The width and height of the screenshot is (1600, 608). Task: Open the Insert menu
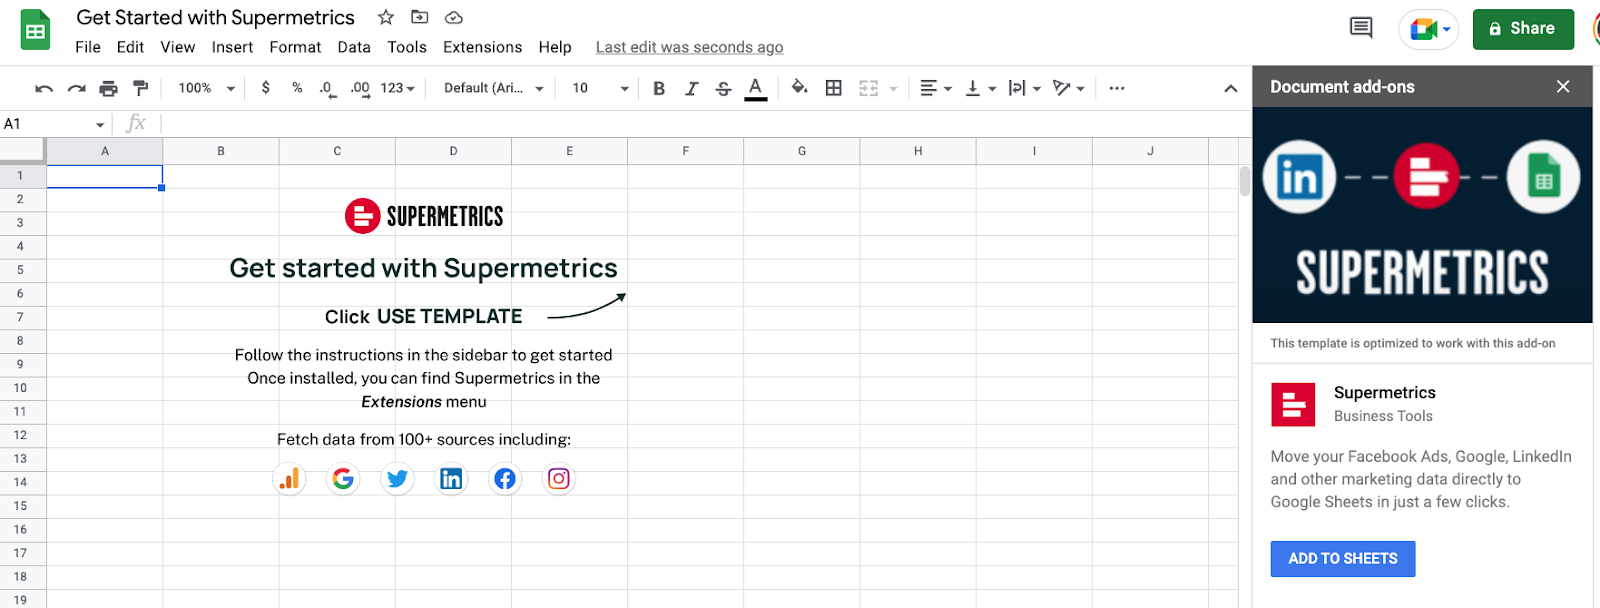coord(232,47)
